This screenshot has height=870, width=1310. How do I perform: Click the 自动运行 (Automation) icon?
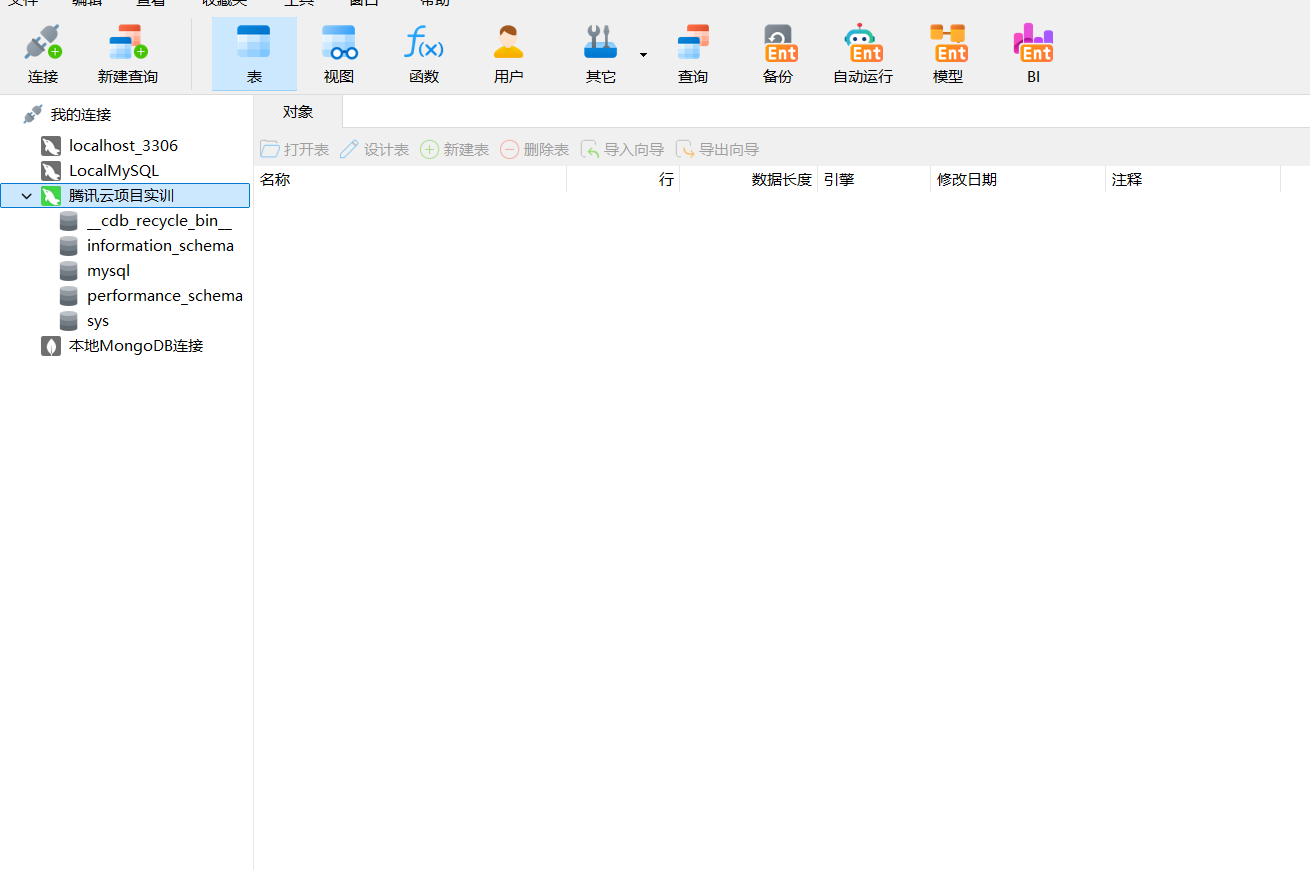pos(861,52)
